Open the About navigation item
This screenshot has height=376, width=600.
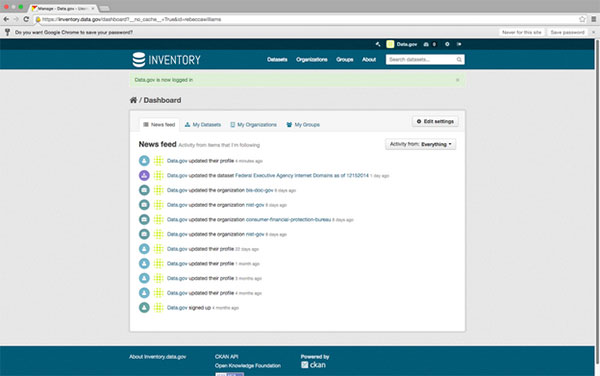click(369, 60)
